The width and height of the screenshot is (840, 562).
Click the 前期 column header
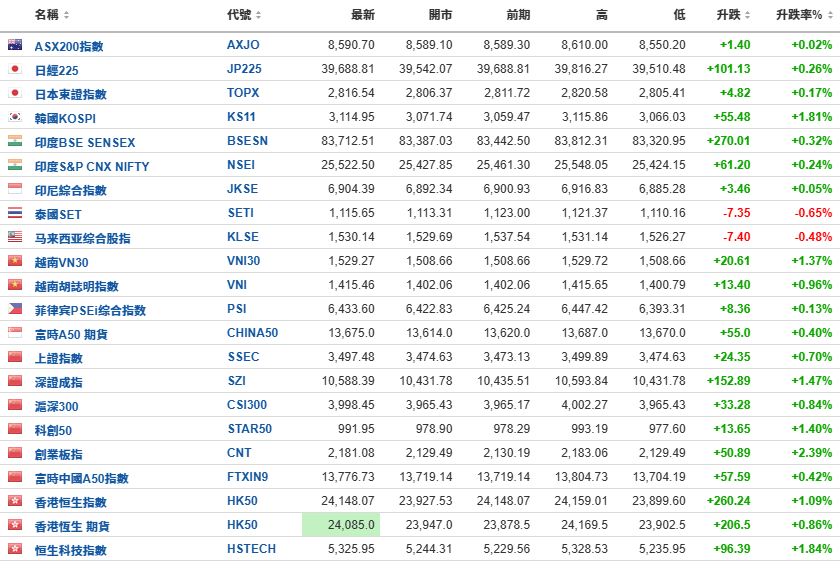[518, 15]
